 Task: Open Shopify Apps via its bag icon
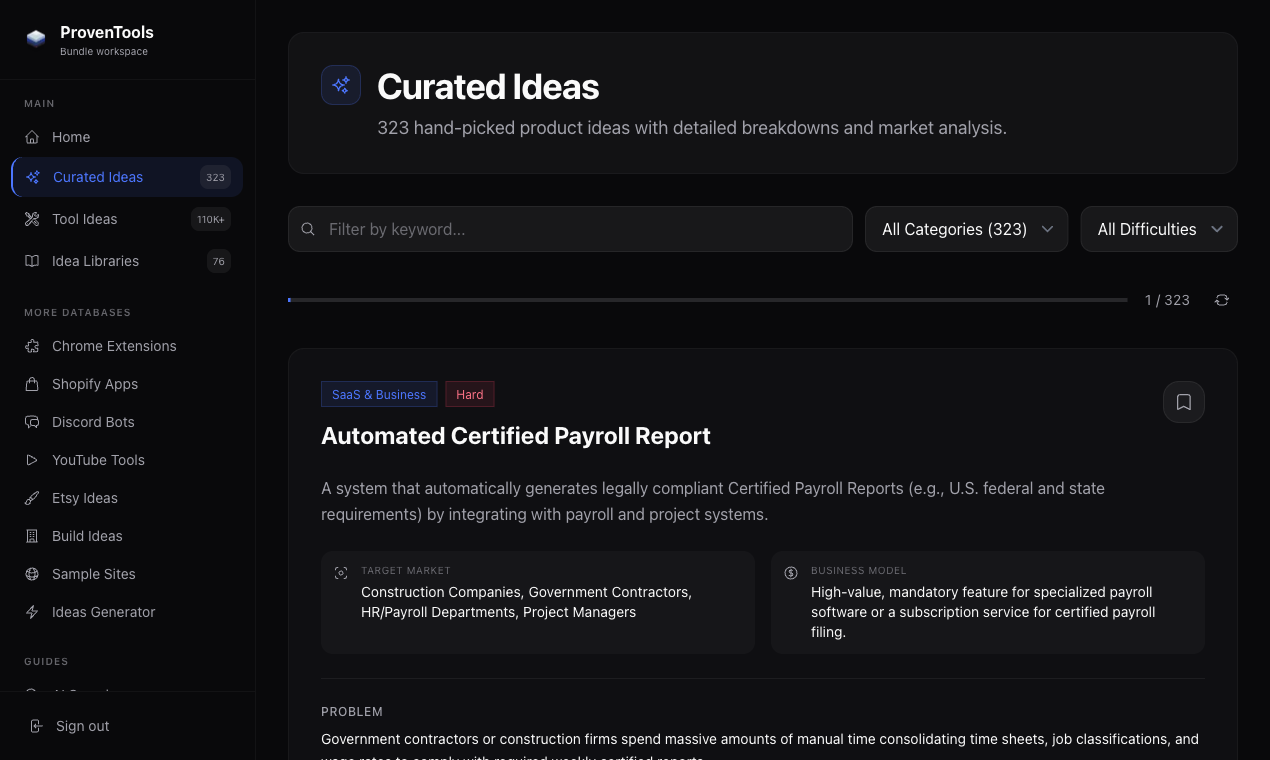tap(33, 384)
